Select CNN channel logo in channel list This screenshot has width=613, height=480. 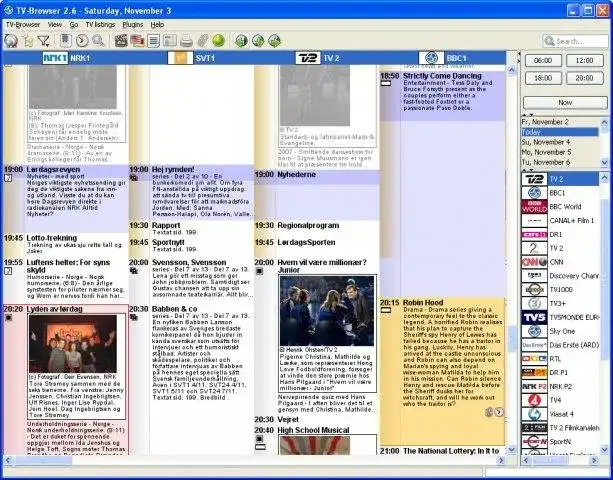[534, 262]
